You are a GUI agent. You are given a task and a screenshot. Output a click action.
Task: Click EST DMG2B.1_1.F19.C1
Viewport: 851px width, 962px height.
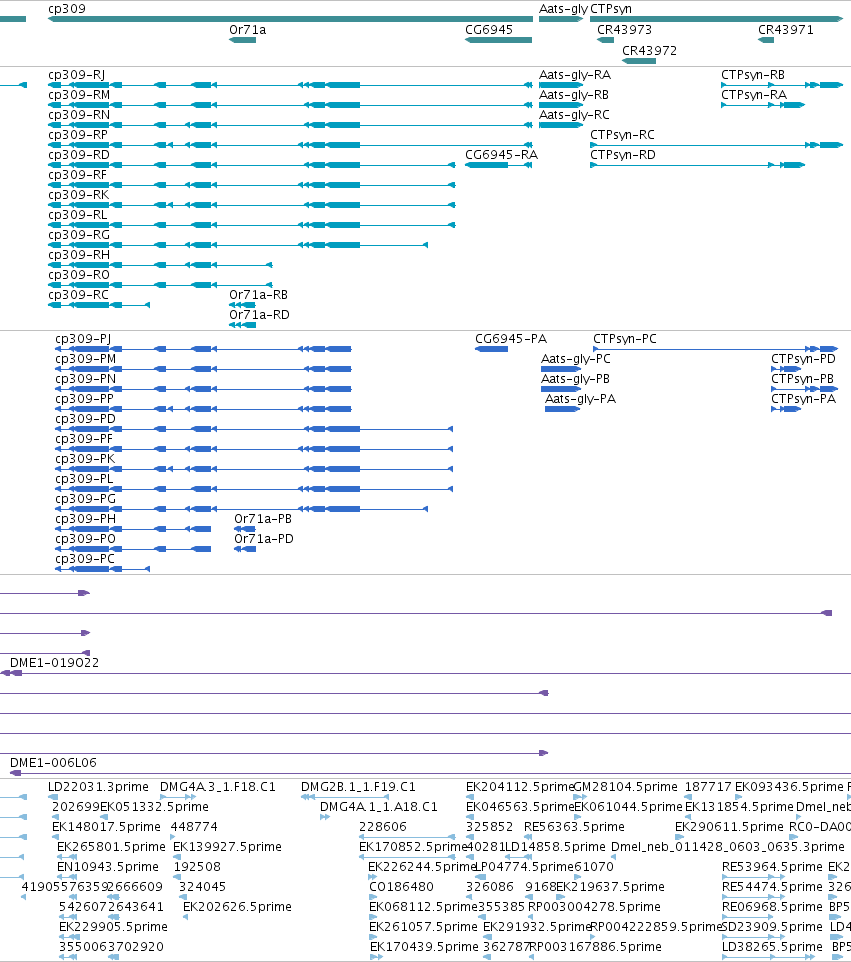pos(358,787)
